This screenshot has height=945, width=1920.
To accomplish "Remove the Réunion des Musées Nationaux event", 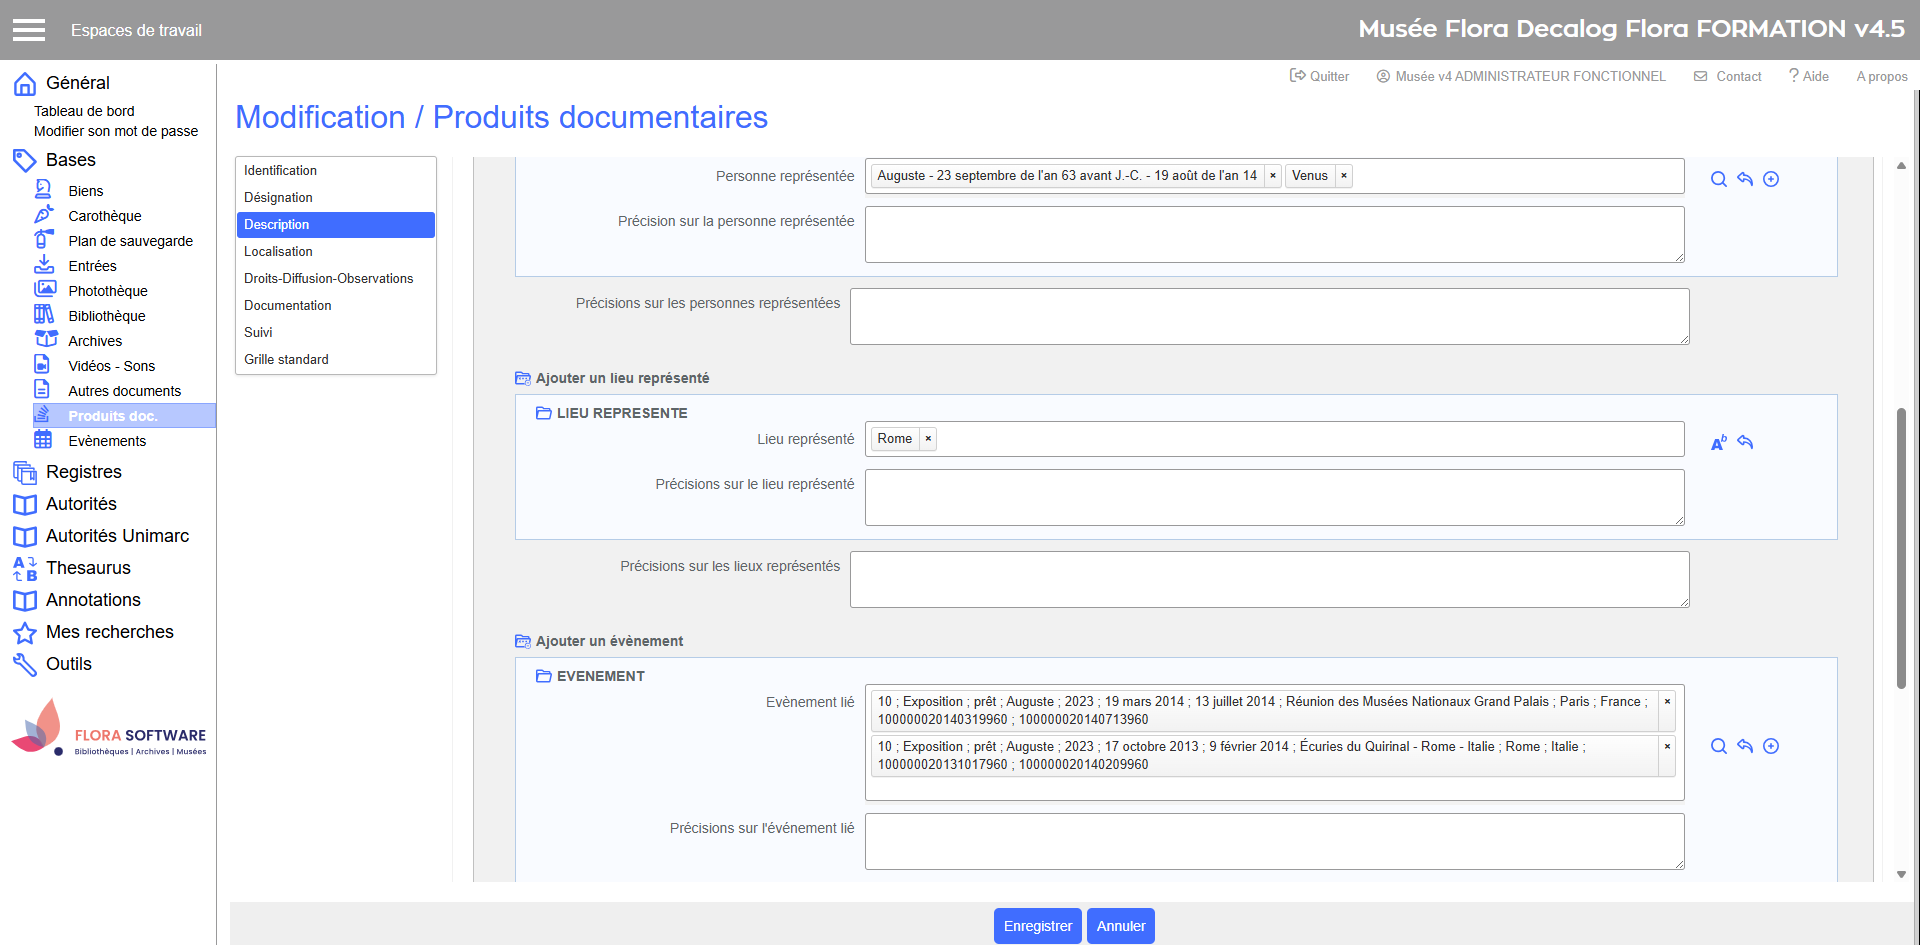I will coord(1667,702).
